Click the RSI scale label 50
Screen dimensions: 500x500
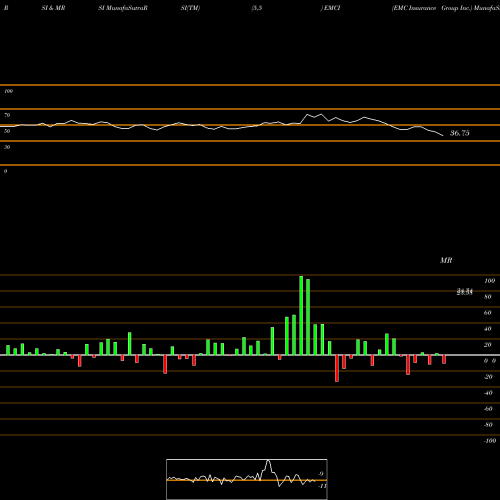click(7, 131)
